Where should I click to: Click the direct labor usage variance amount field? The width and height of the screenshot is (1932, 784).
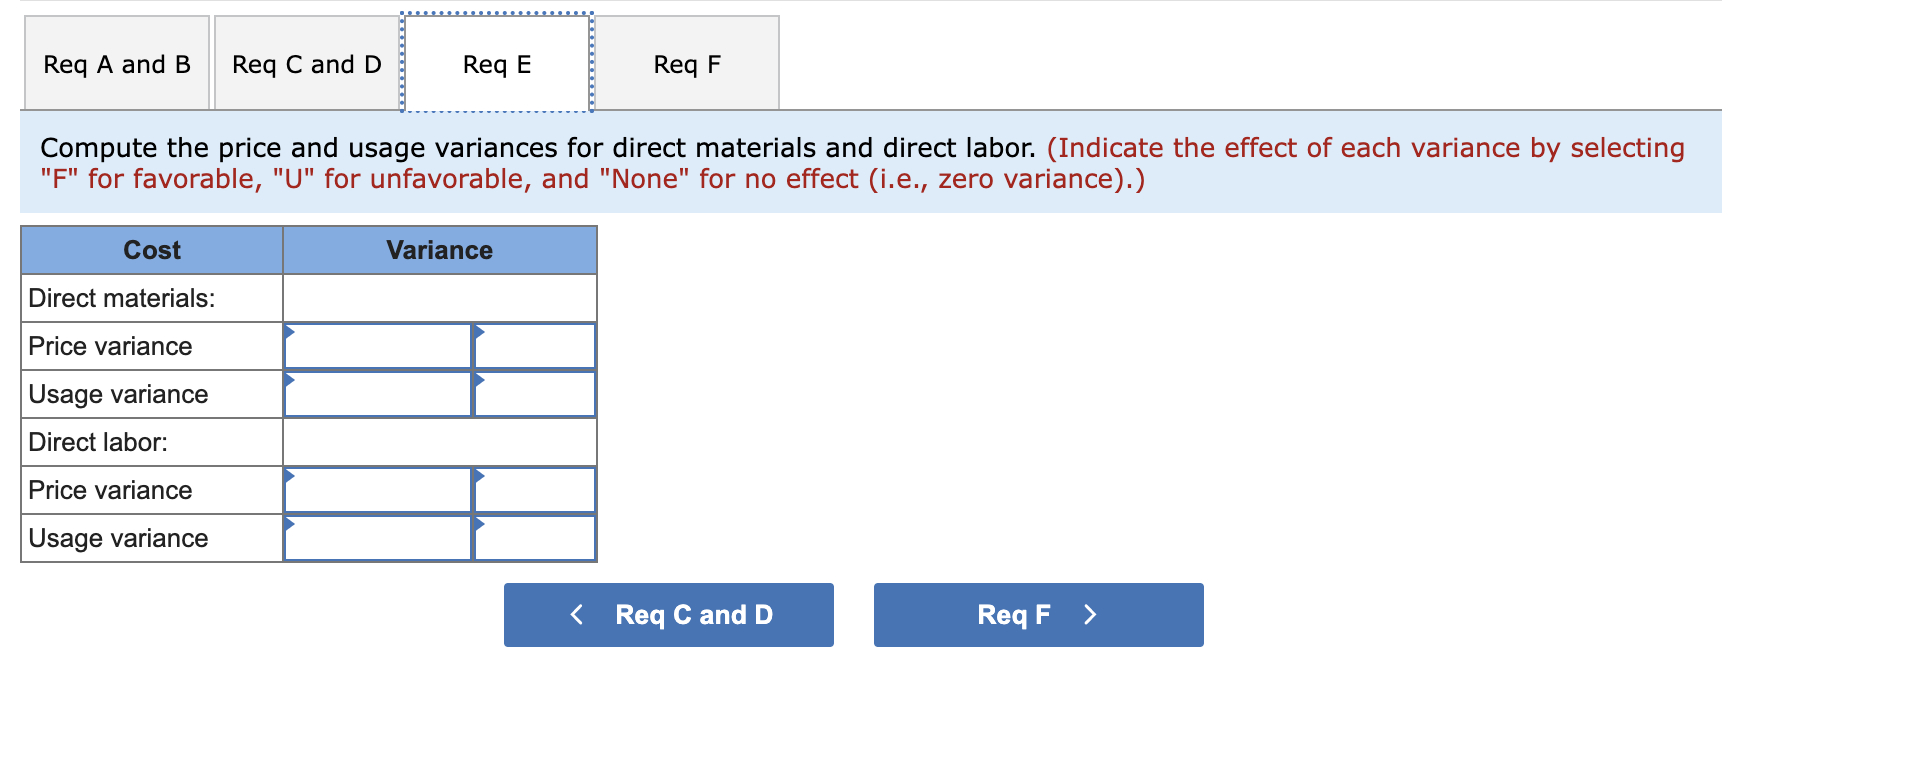[x=377, y=537]
